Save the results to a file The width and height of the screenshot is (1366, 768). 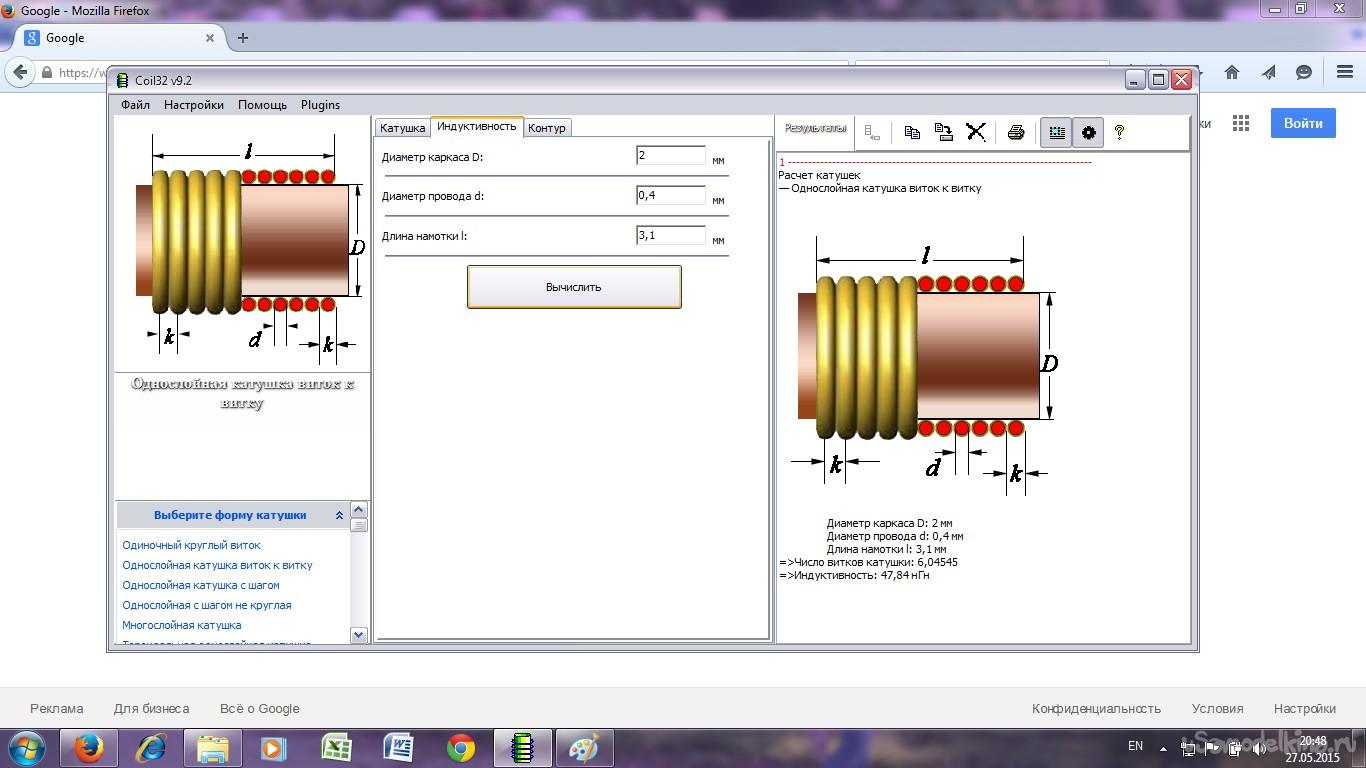[x=943, y=132]
